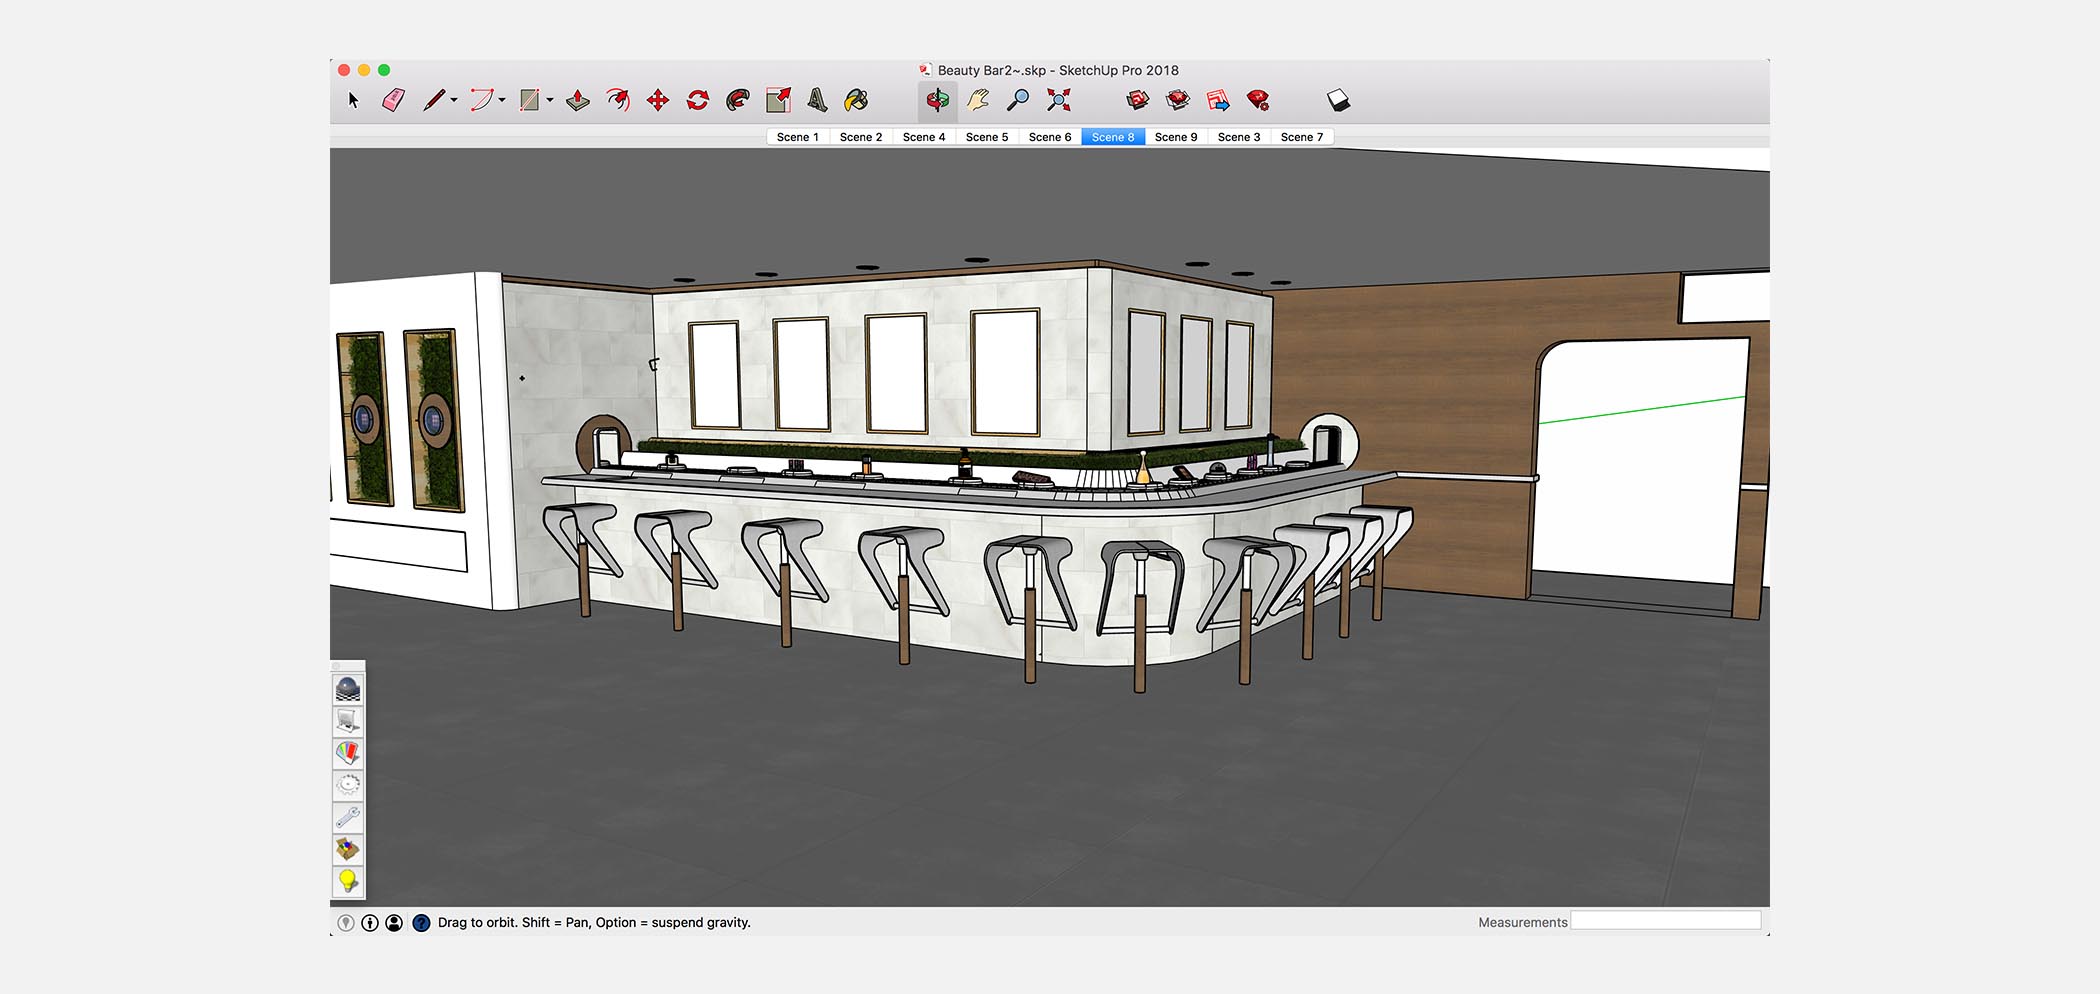The width and height of the screenshot is (2100, 994).
Task: Select the Rectangle shape tool
Action: coord(530,100)
